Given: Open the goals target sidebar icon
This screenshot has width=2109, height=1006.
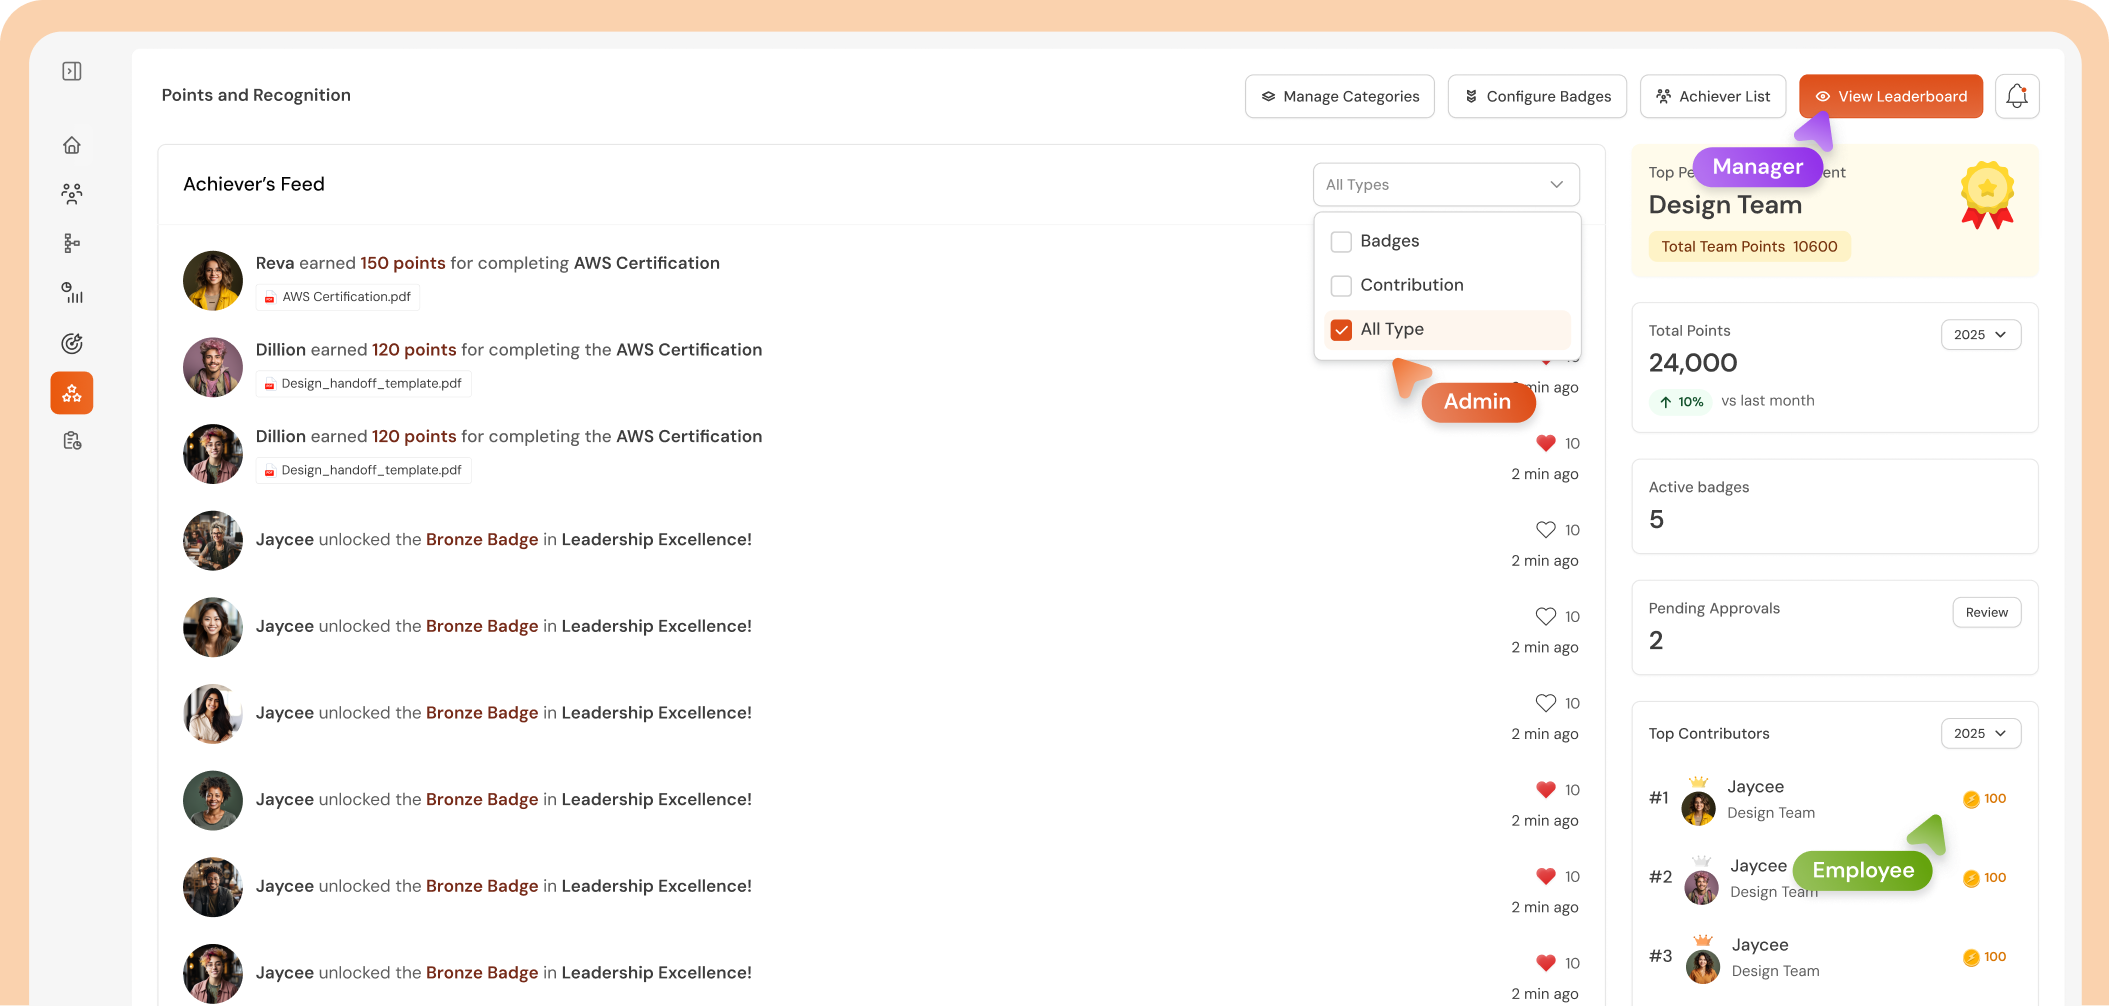Looking at the screenshot, I should [x=72, y=344].
